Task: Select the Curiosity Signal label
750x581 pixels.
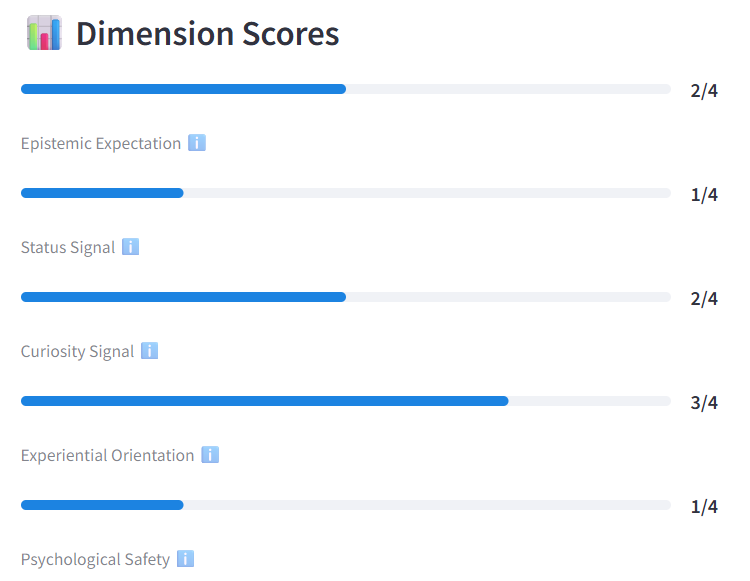Action: coord(77,351)
